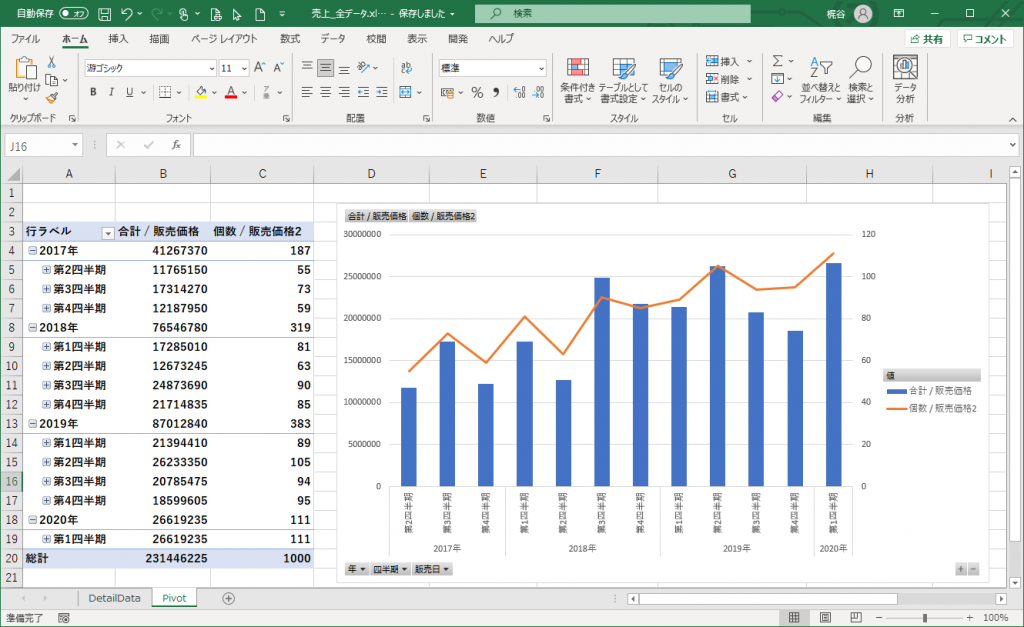Open the 行ラベル filter dropdown
1024x627 pixels.
108,232
